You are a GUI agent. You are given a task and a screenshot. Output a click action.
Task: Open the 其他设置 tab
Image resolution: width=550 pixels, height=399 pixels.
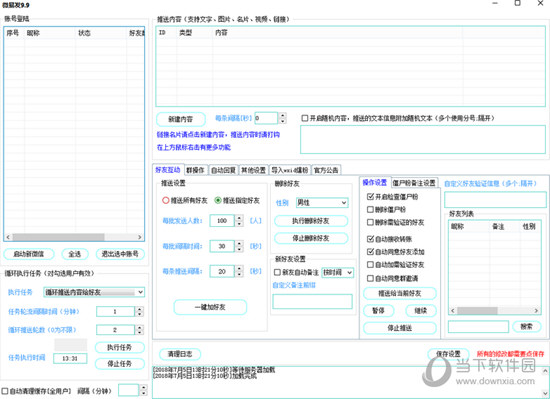point(253,170)
